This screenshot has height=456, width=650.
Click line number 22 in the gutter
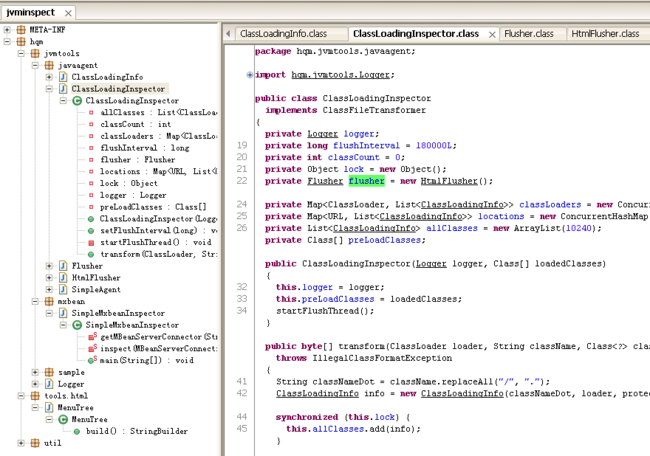[x=242, y=181]
